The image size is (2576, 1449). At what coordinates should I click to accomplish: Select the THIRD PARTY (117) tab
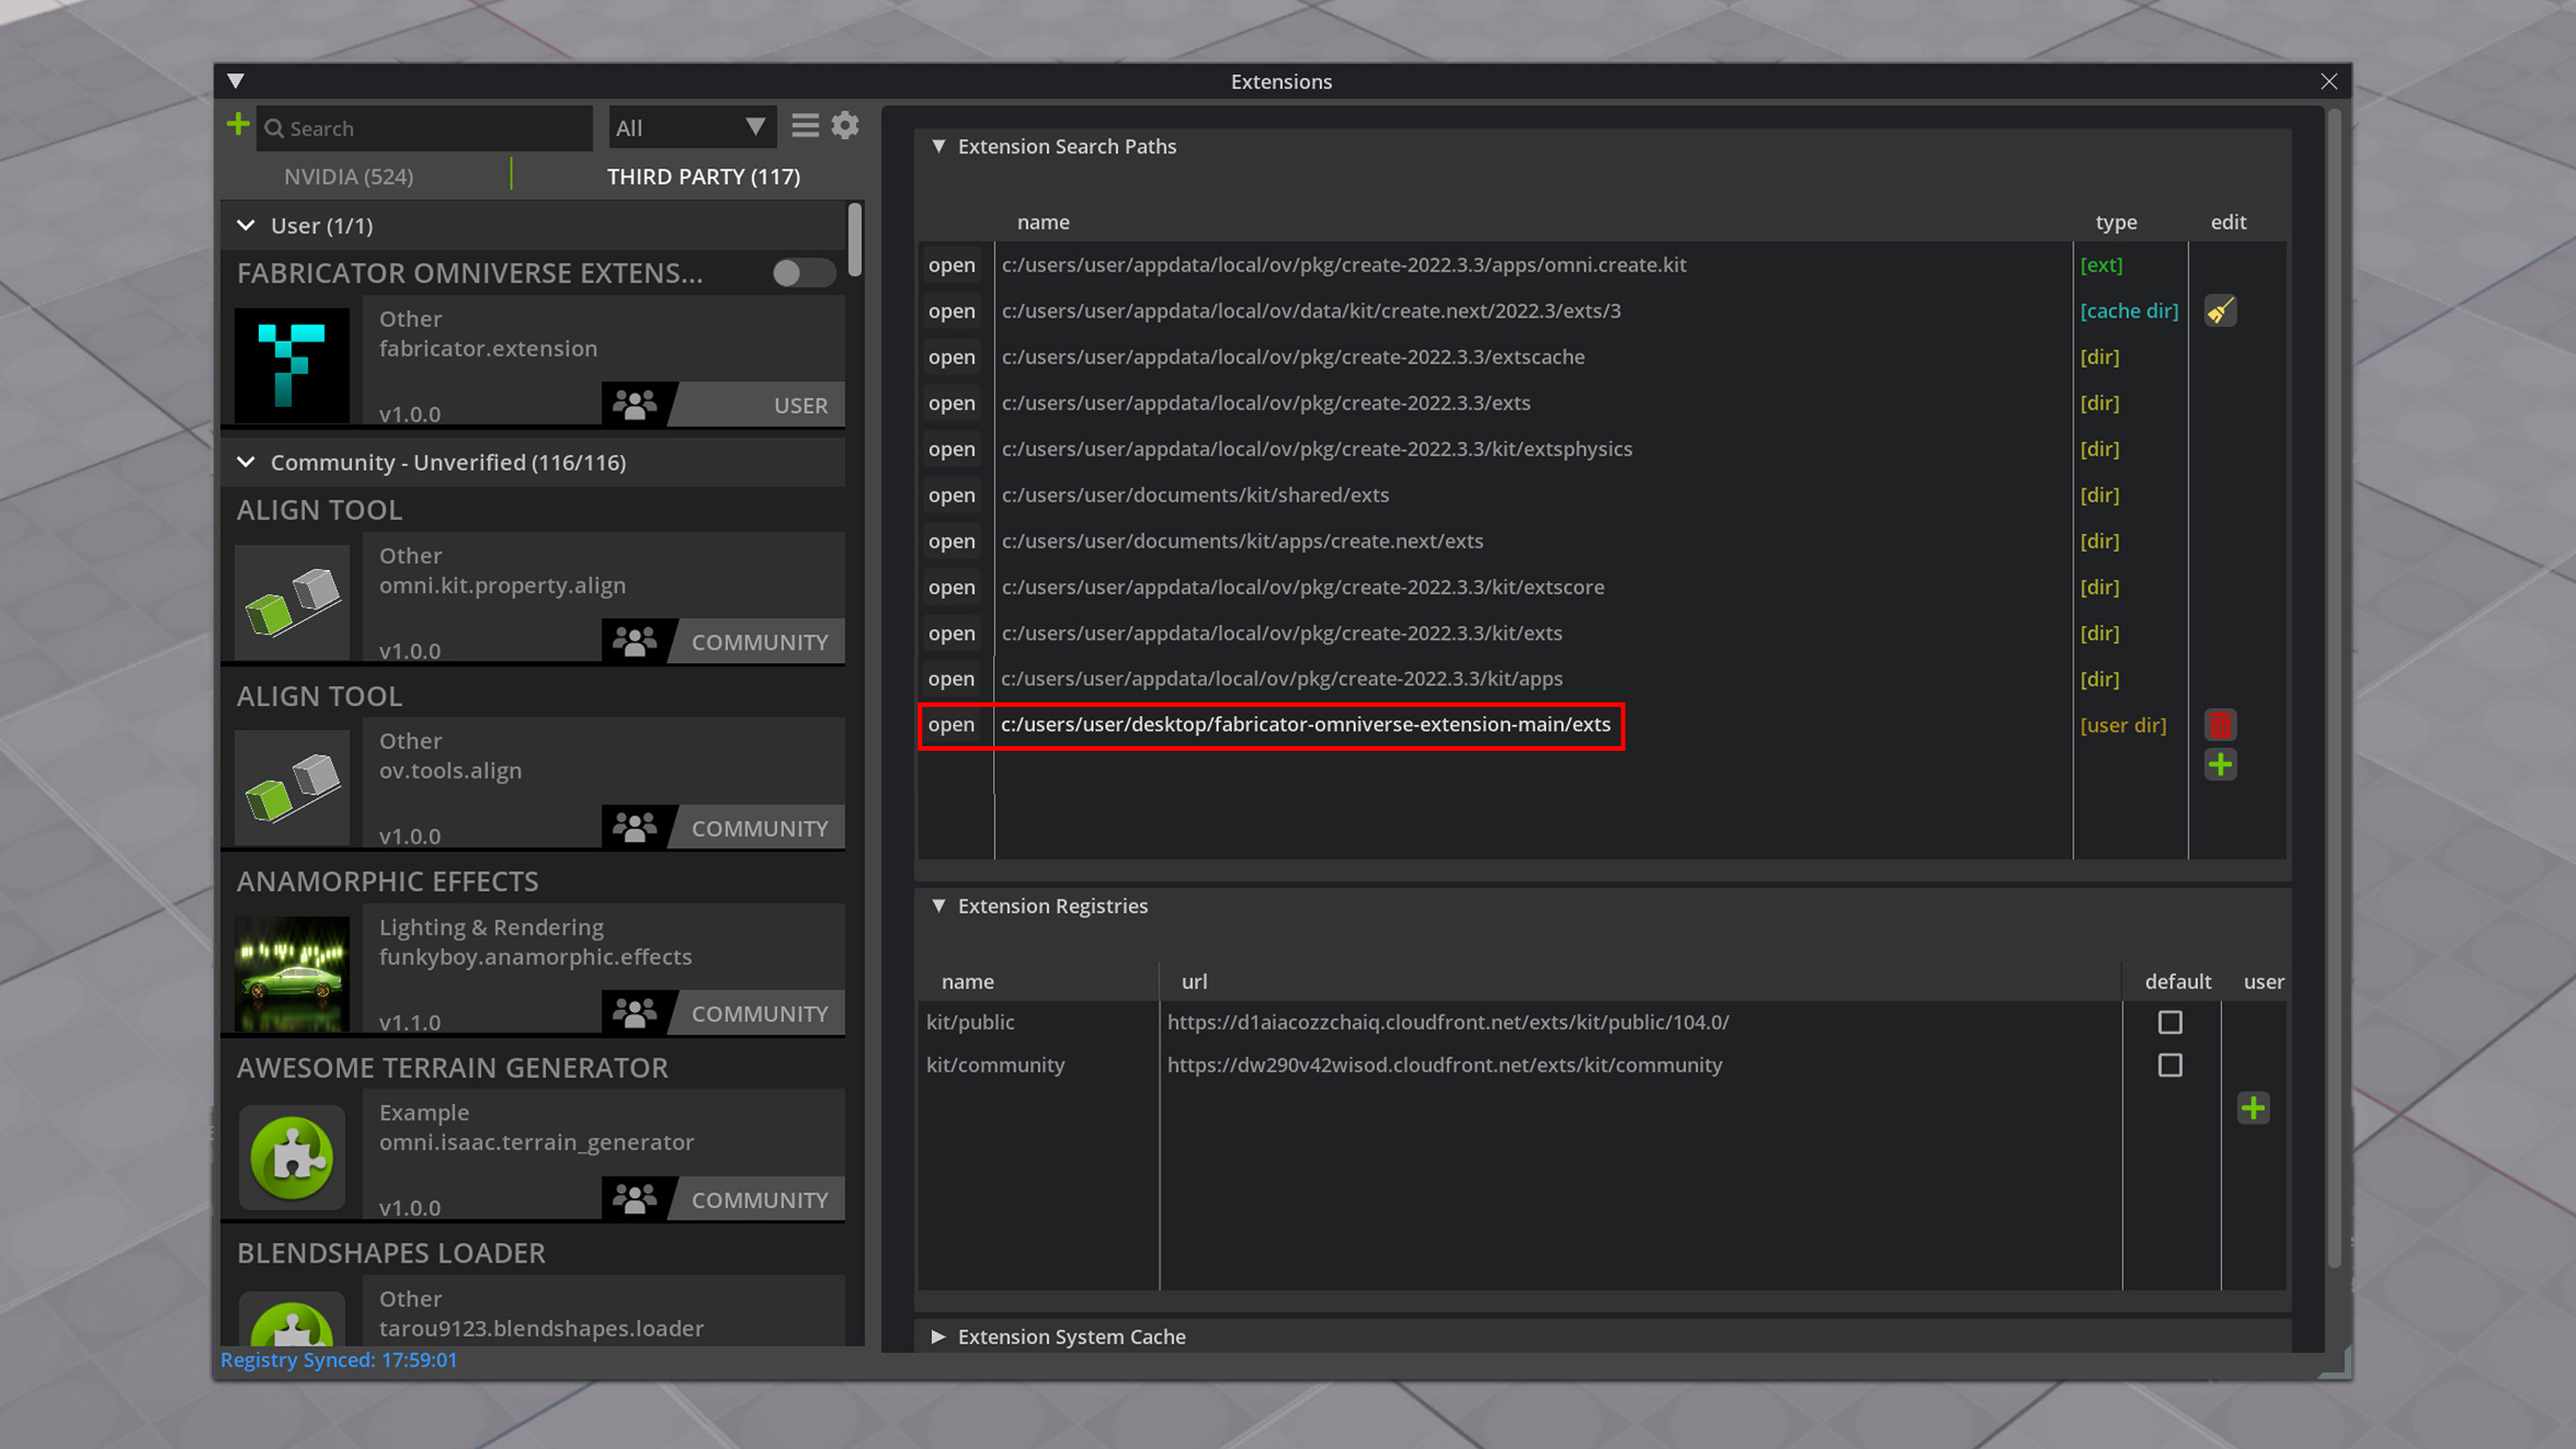click(x=703, y=177)
